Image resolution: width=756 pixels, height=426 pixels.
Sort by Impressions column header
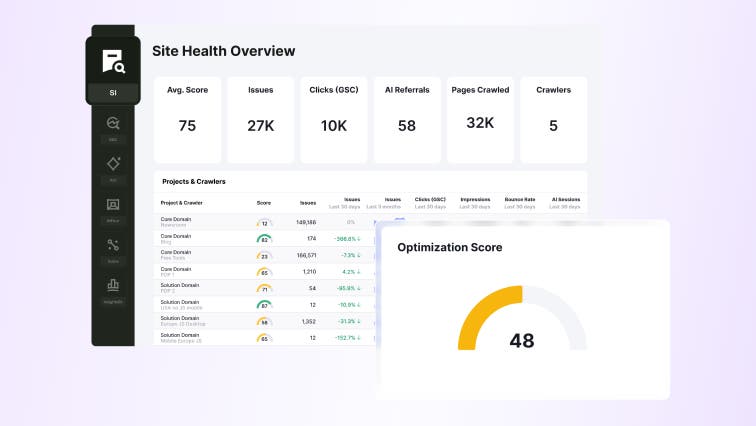tap(475, 200)
